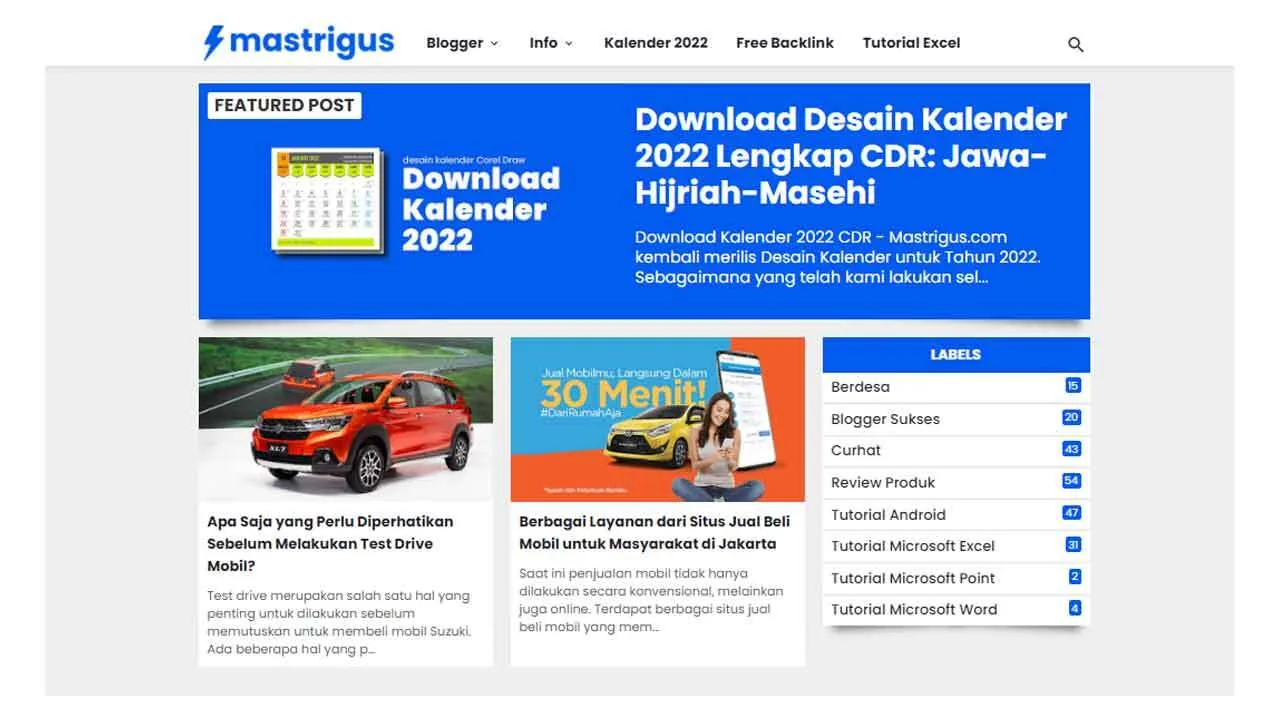Open the 30 Menit car sale thumbnail
Viewport: 1280px width, 720px height.
click(x=658, y=419)
